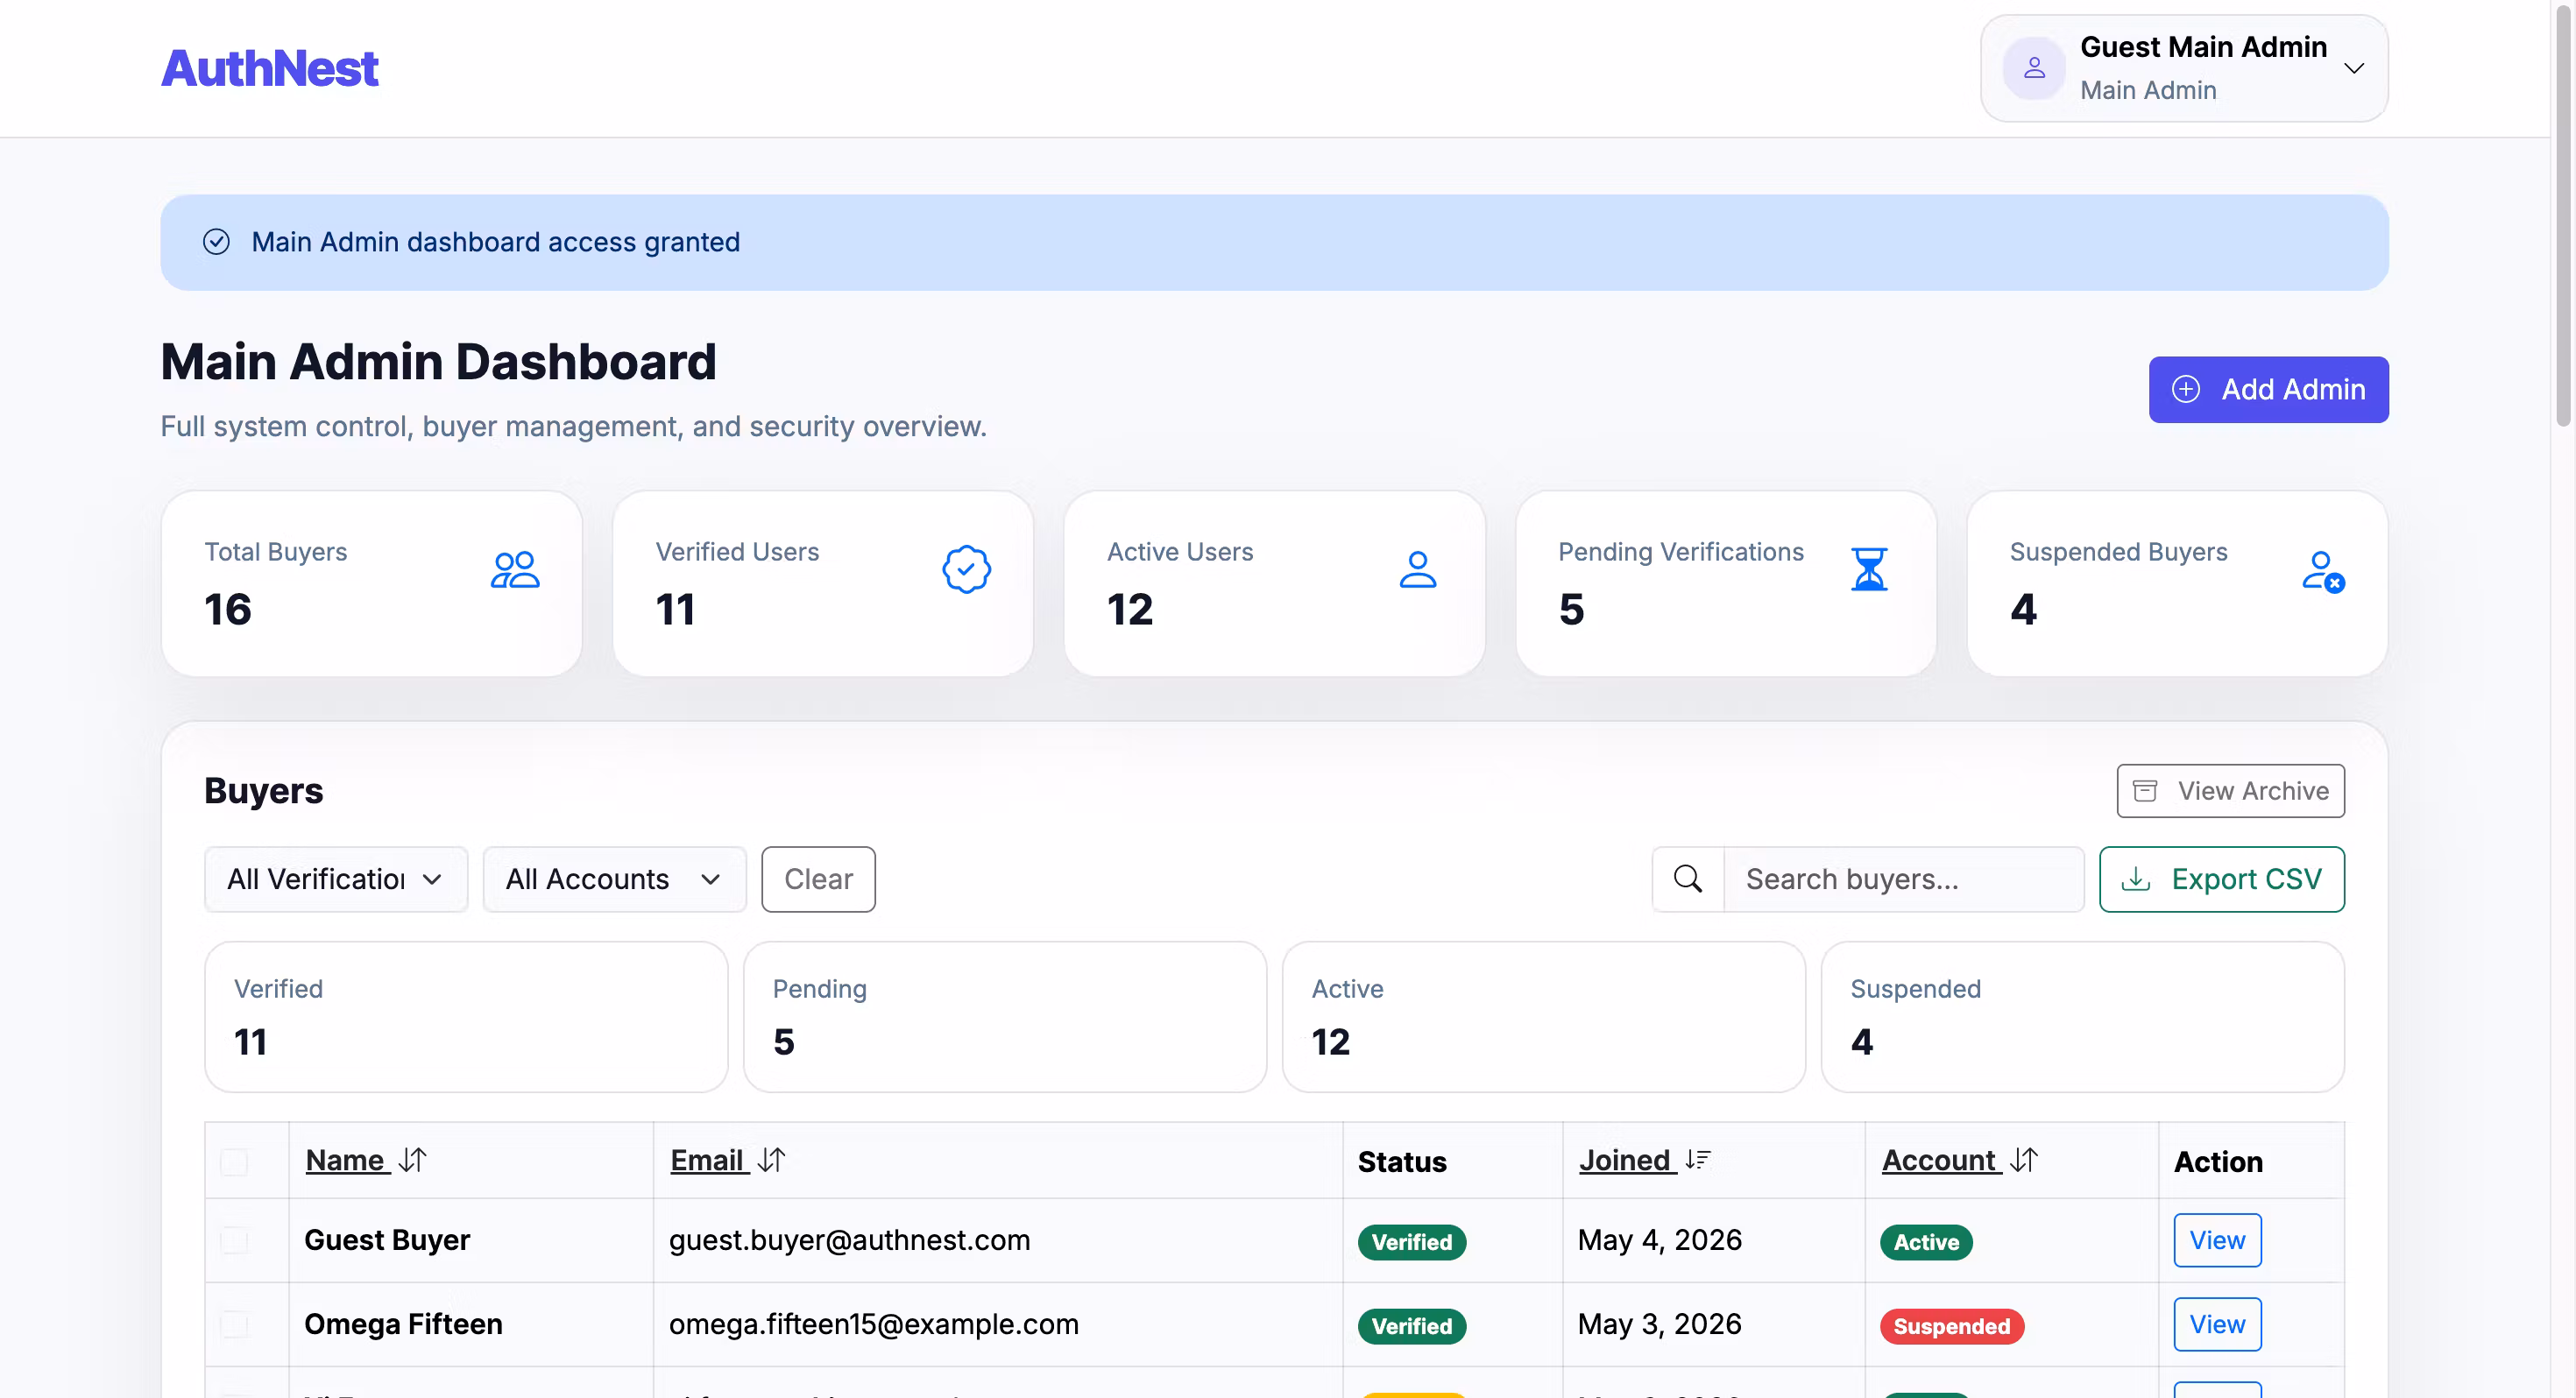The height and width of the screenshot is (1398, 2576).
Task: Toggle the select-all checkbox in table header
Action: click(x=234, y=1162)
